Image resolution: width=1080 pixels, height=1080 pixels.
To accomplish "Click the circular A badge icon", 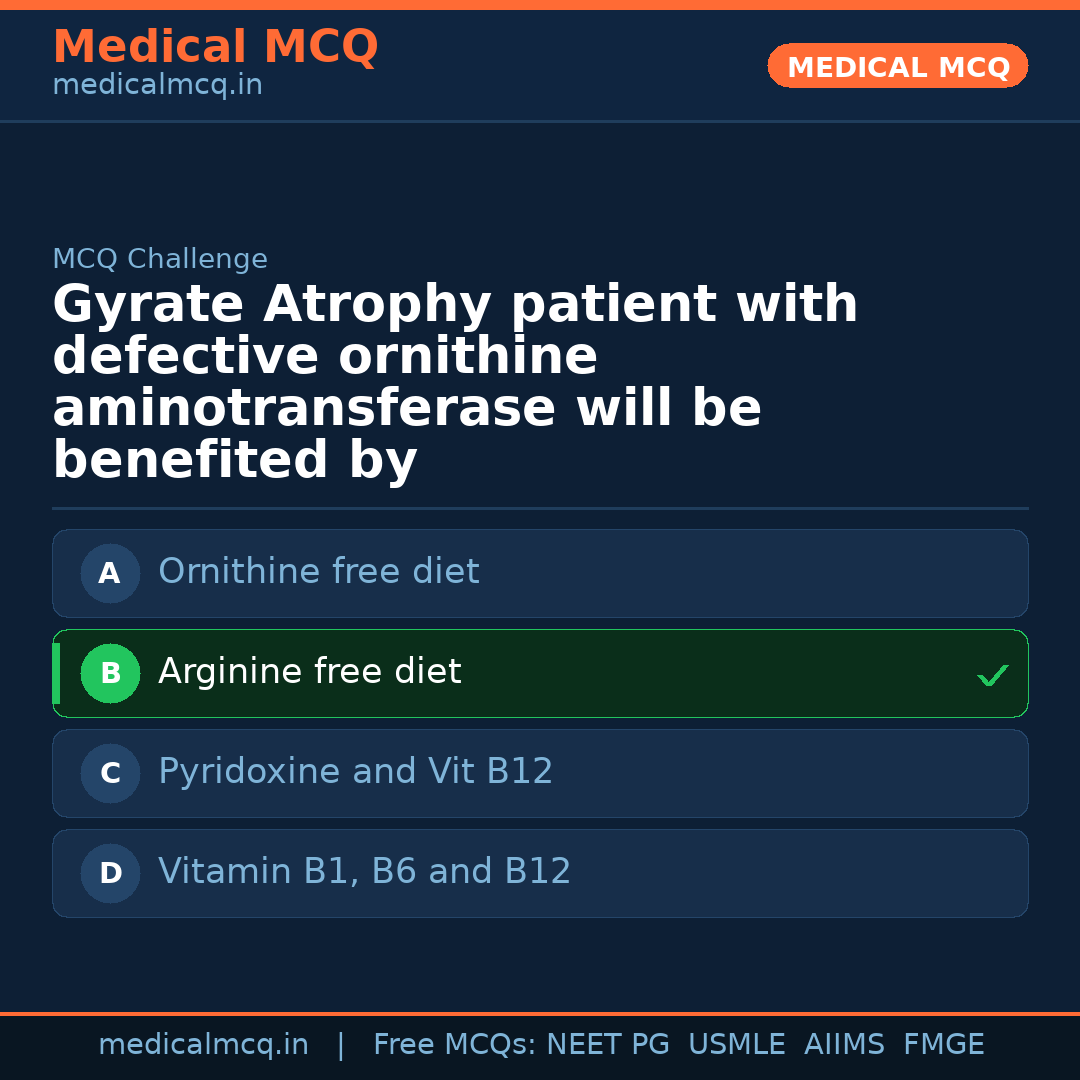I will (x=110, y=573).
